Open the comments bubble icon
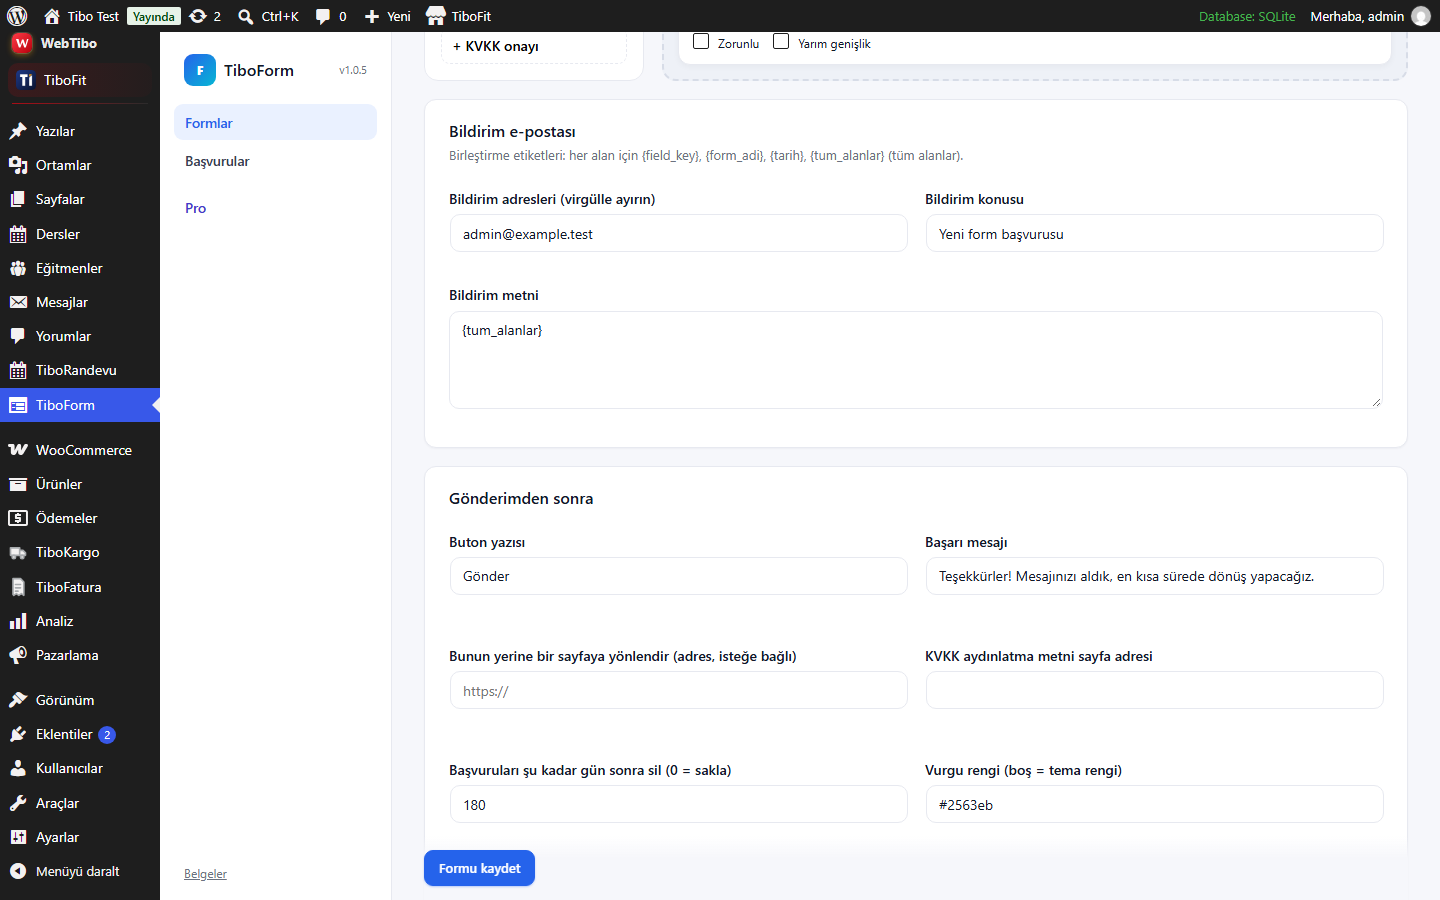Screen dimensions: 1440x900 pos(323,16)
